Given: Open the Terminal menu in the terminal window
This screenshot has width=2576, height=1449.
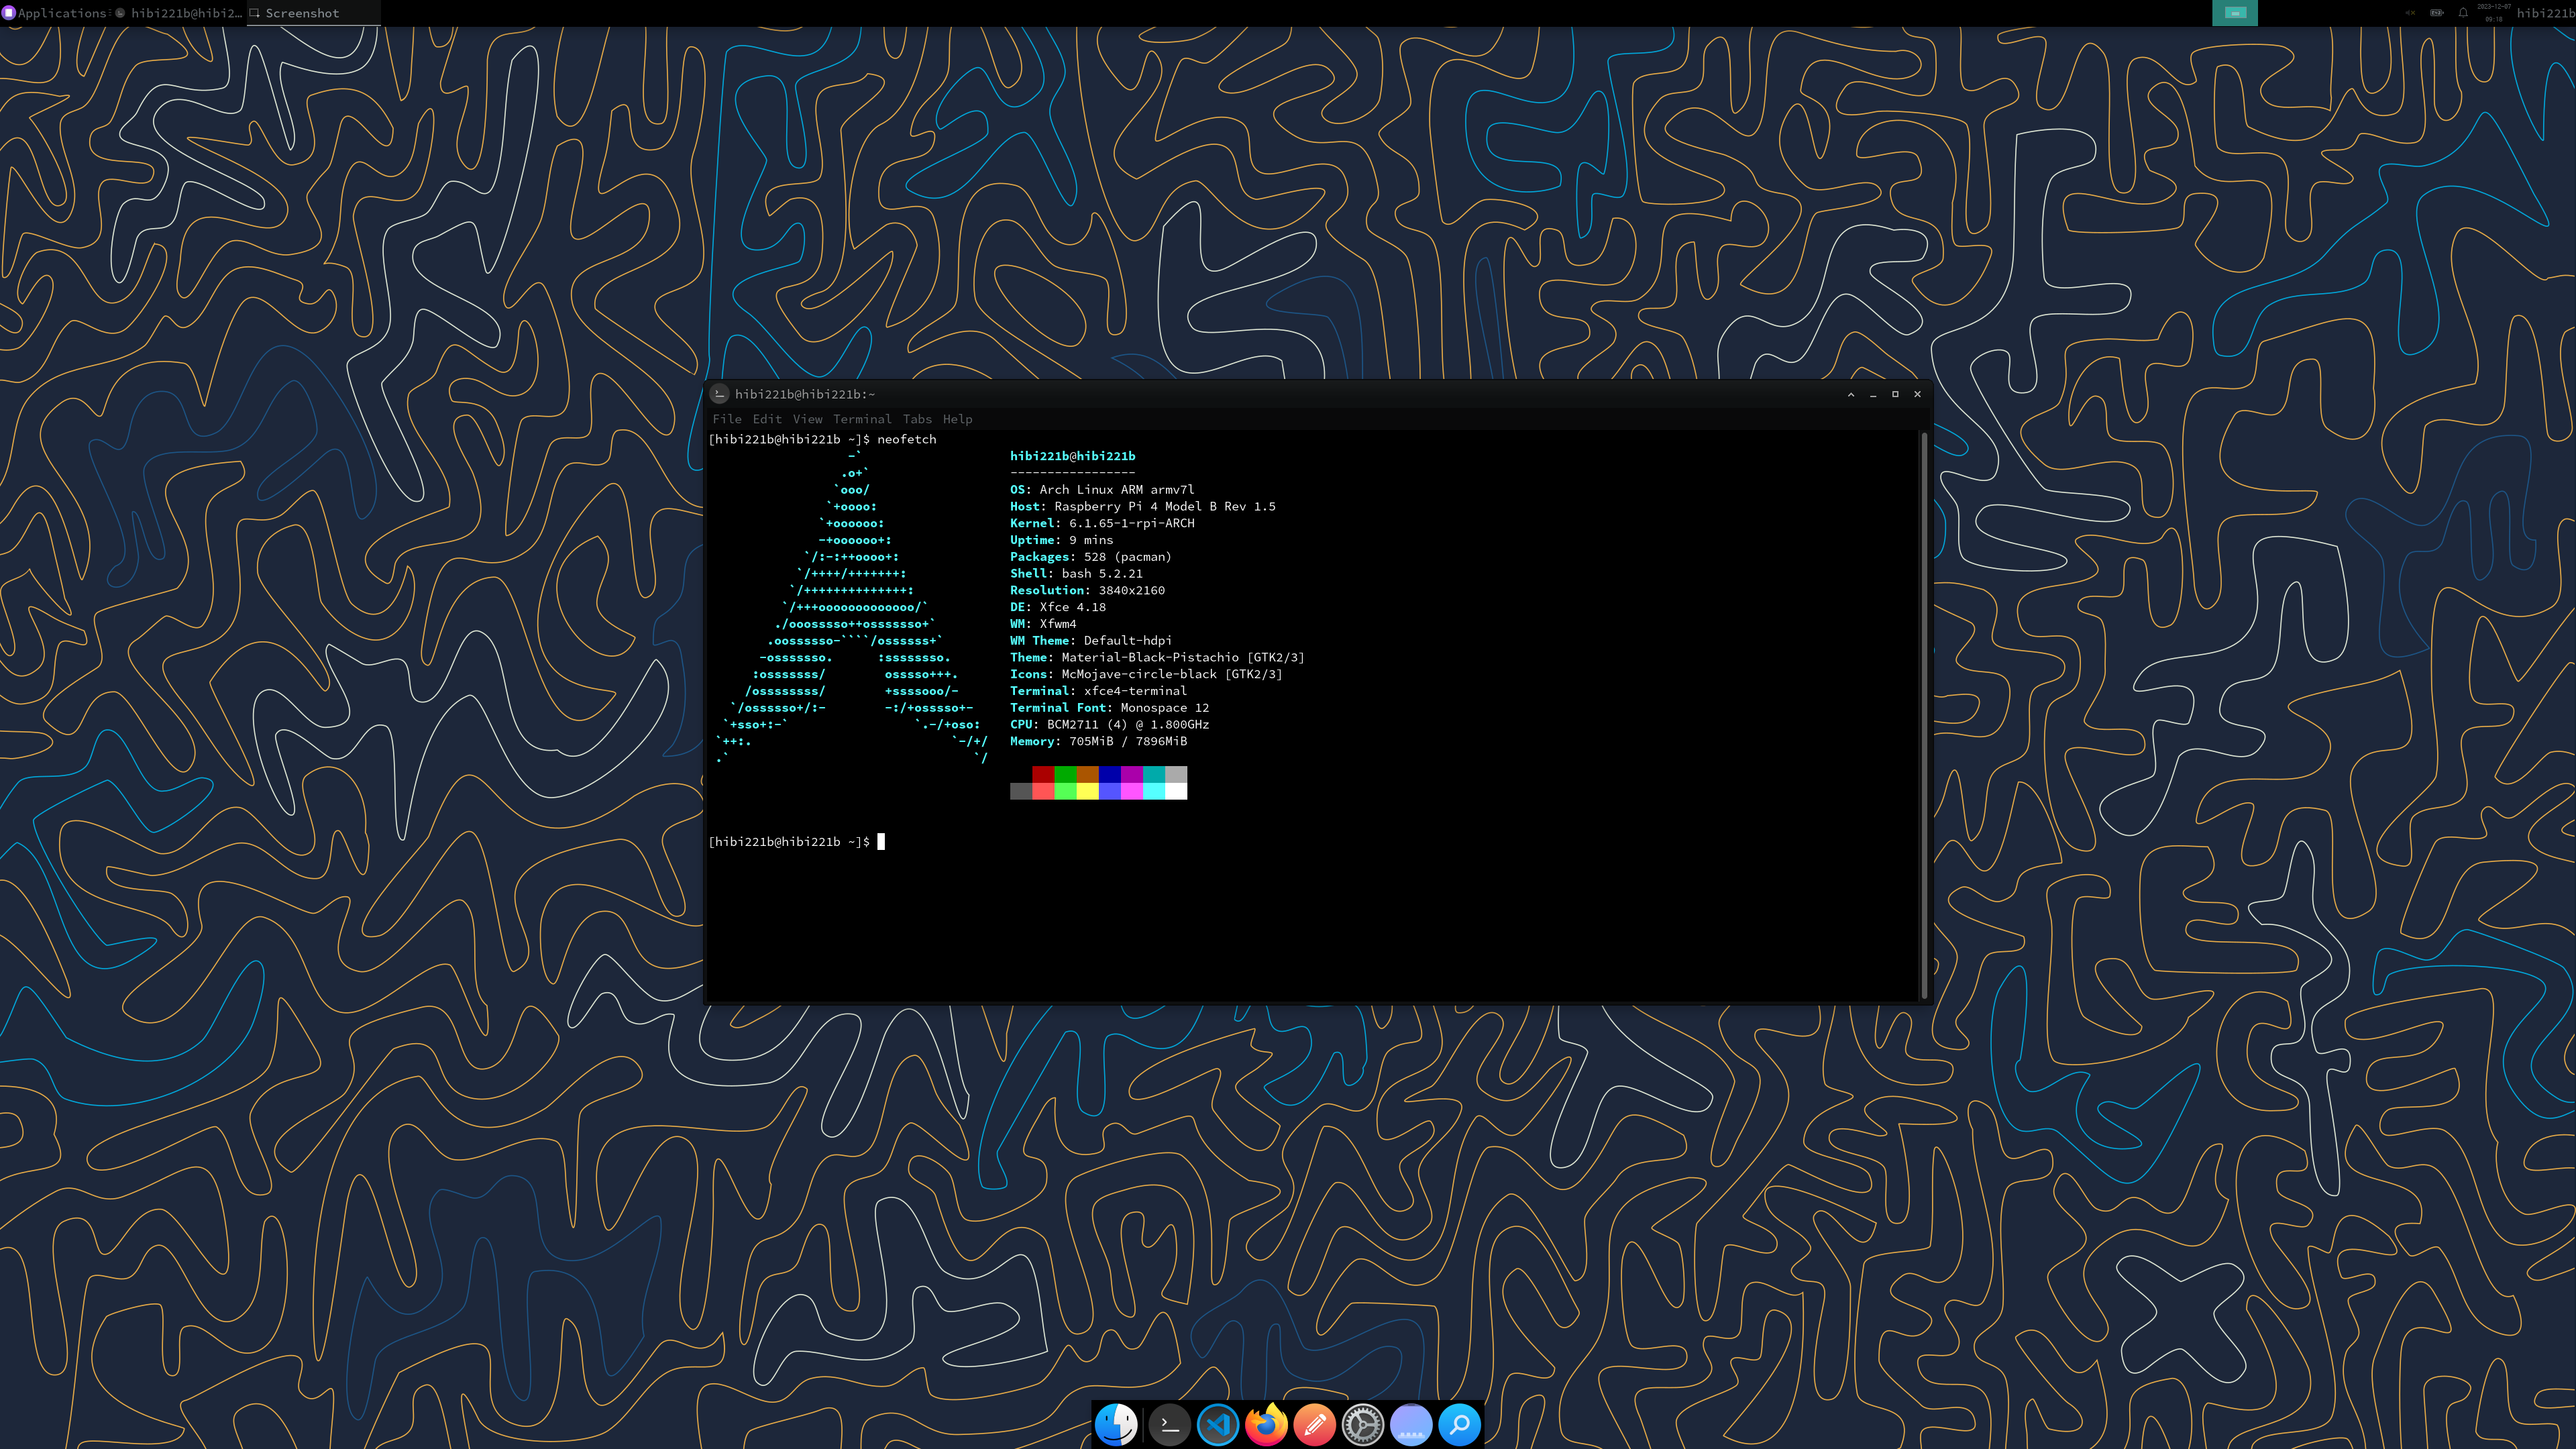Looking at the screenshot, I should point(862,419).
